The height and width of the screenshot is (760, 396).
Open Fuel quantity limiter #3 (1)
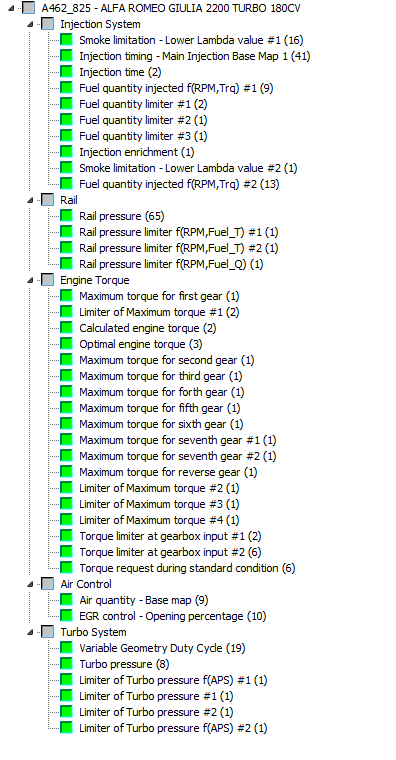point(143,136)
